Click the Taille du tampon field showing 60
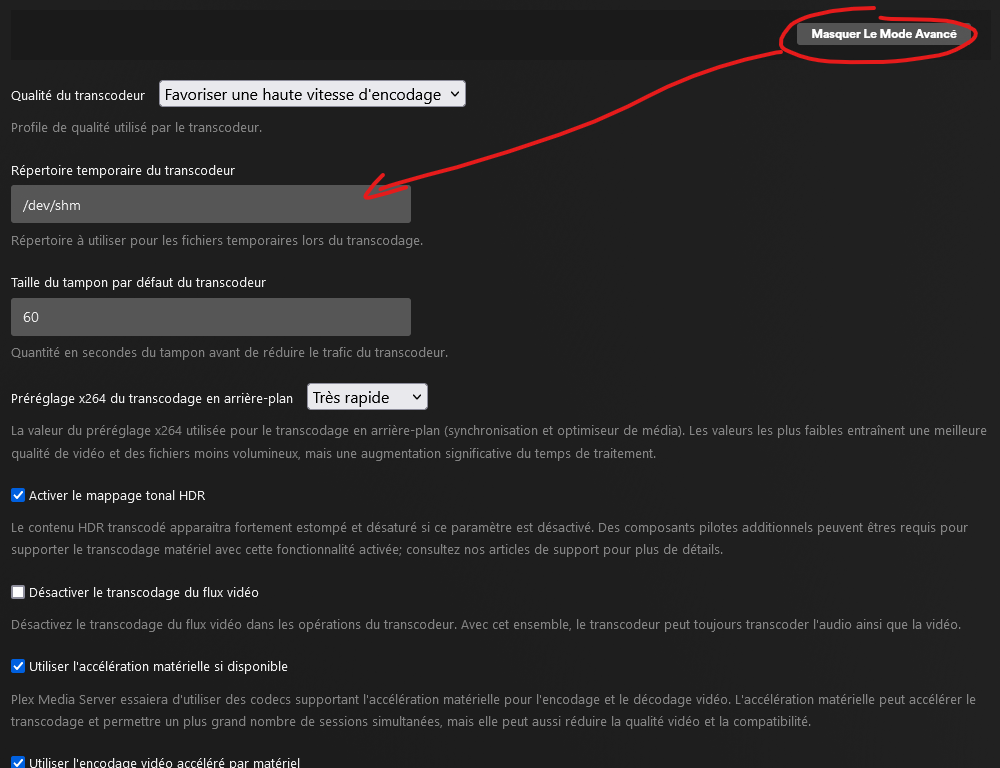 [210, 317]
